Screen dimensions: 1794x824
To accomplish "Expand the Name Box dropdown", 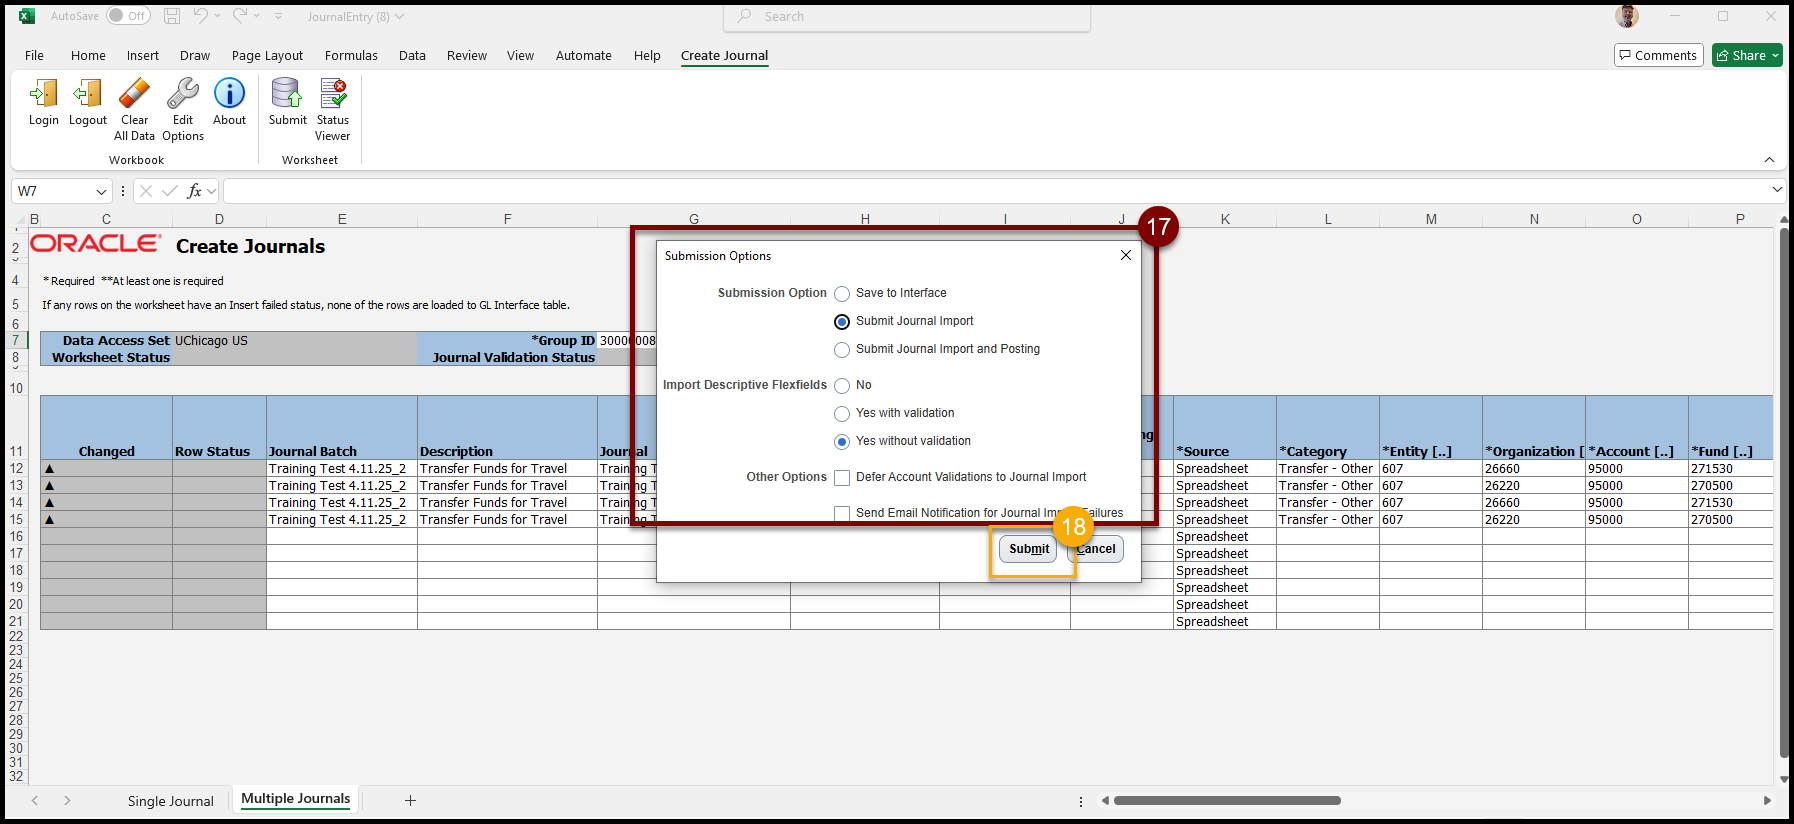I will click(x=101, y=191).
